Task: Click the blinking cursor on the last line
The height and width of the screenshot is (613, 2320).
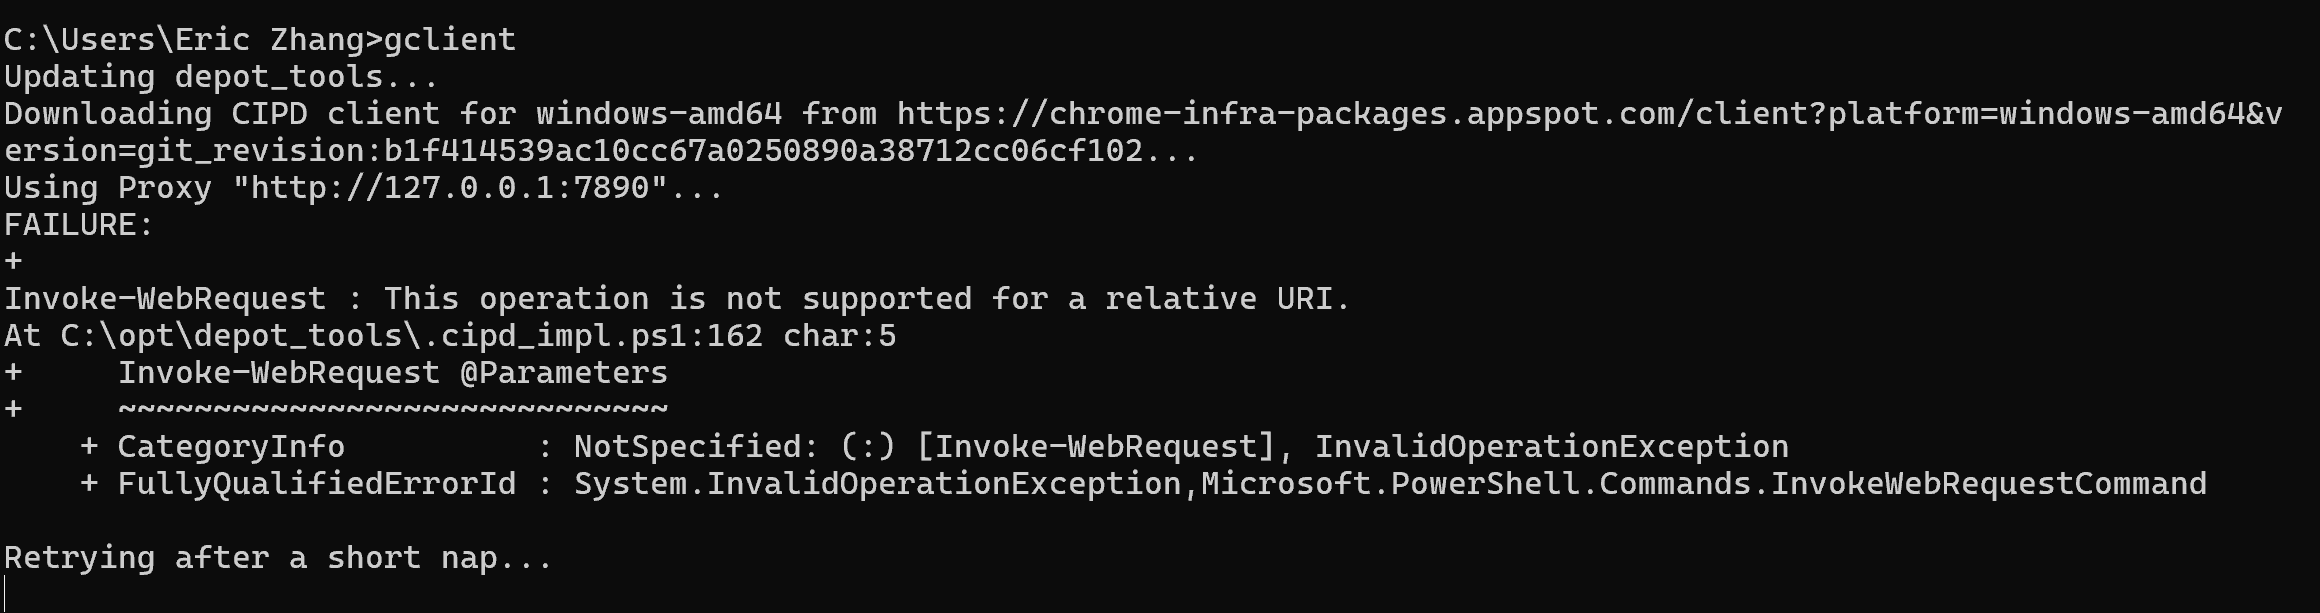Action: [x=6, y=593]
